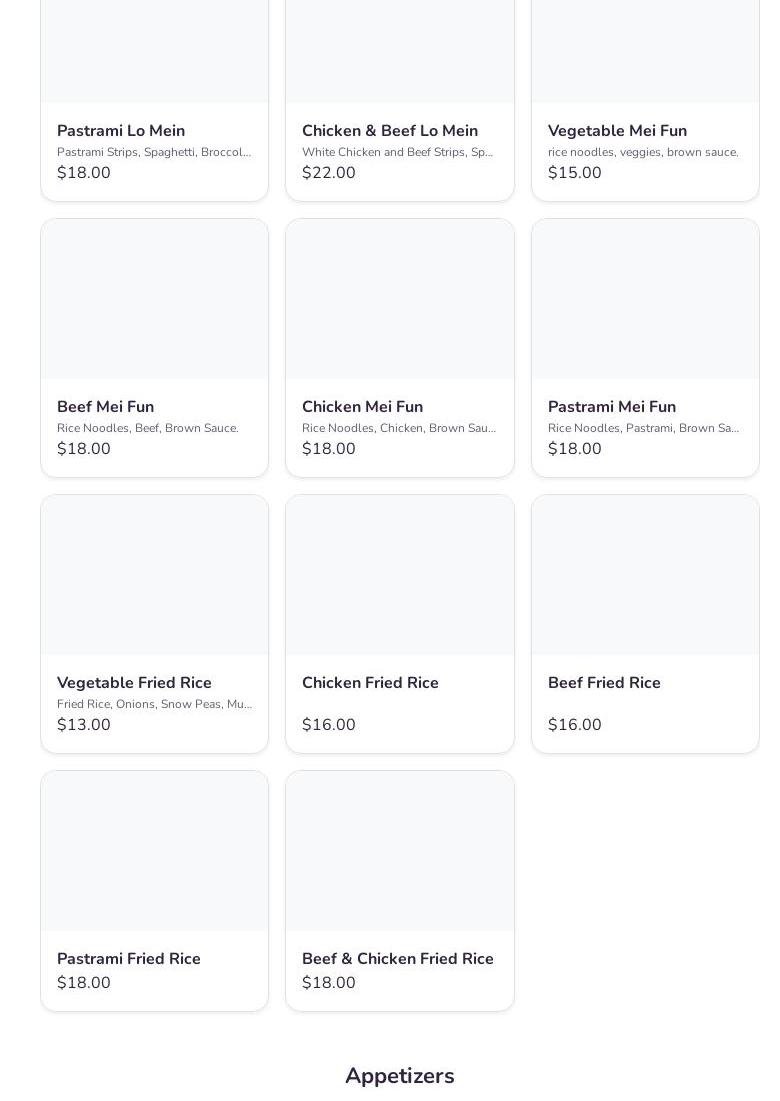Click the Chicken Fried Rice picture area
This screenshot has width=780, height=1101.
(399, 575)
